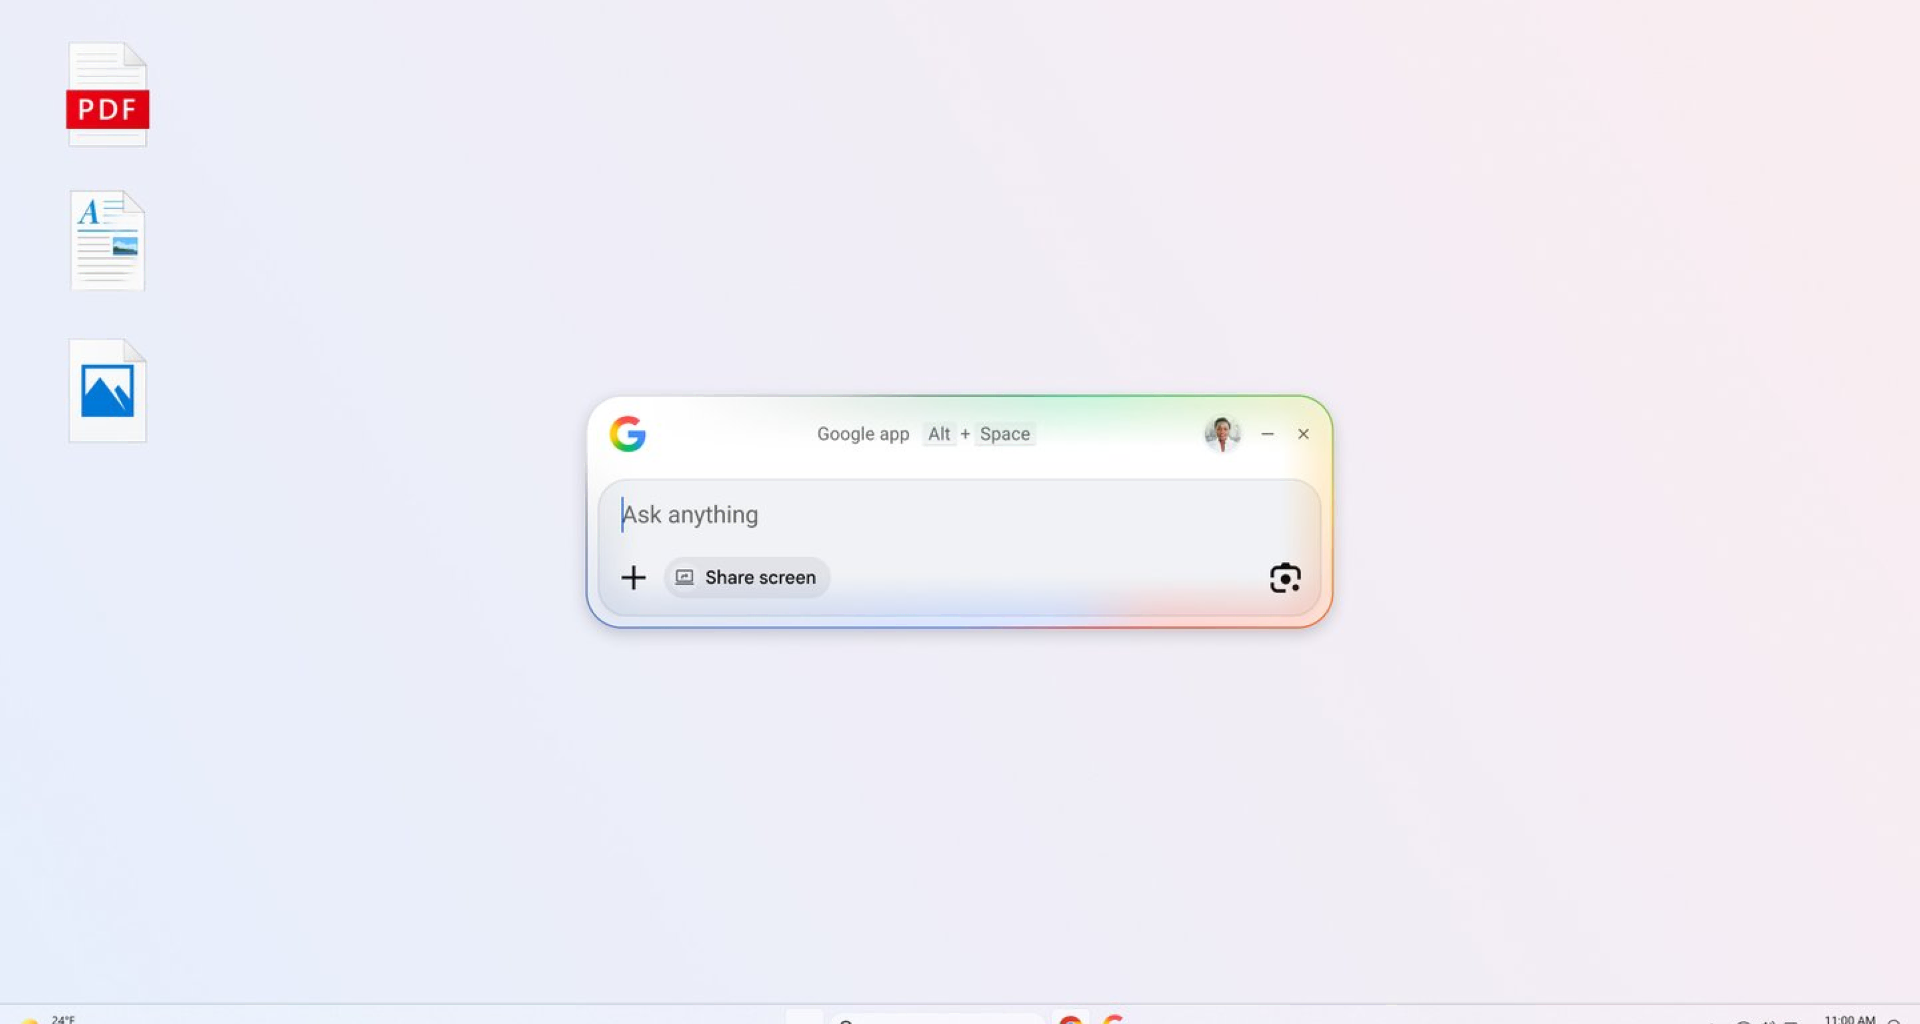Open Google Lens camera search
Image resolution: width=1920 pixels, height=1024 pixels.
point(1285,578)
